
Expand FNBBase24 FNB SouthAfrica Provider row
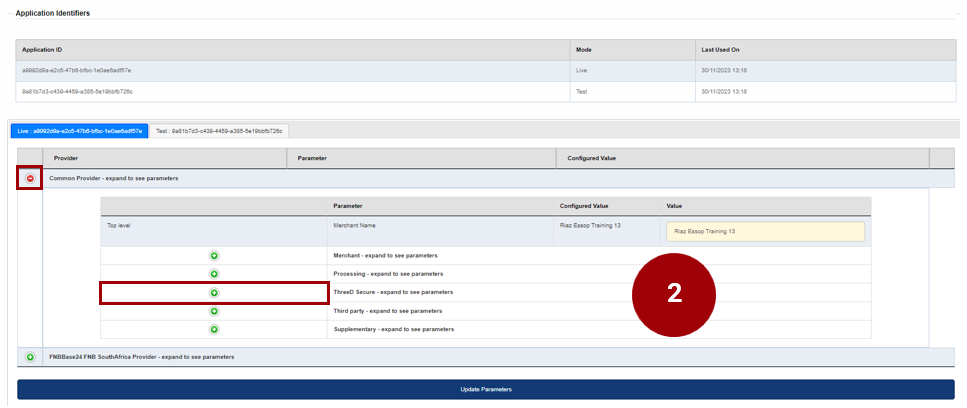30,357
